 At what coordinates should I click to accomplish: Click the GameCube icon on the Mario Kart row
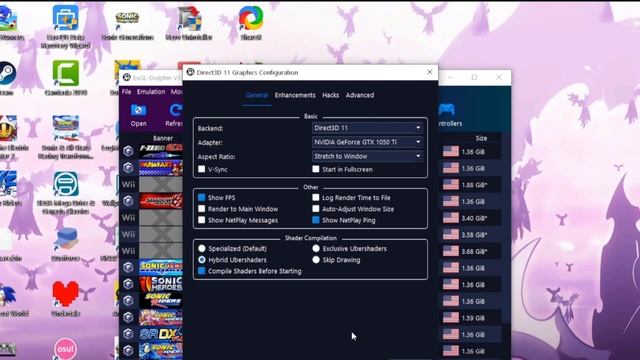[x=128, y=168]
